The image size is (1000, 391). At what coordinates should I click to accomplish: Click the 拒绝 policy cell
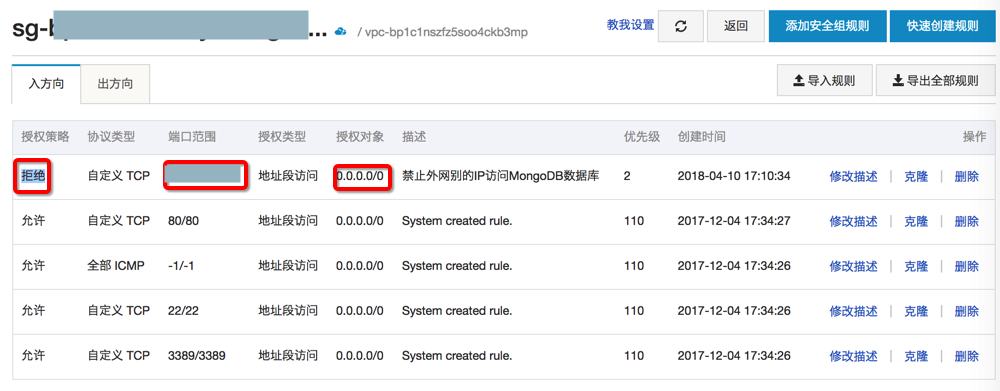click(34, 176)
